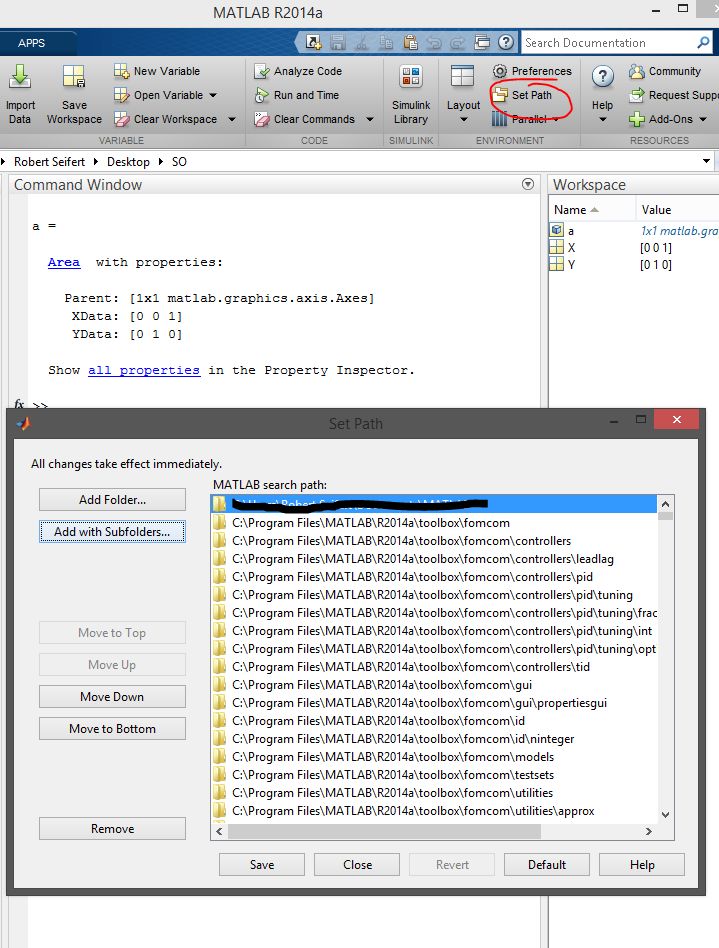Click Set Path in the toolstrip
Image resolution: width=719 pixels, height=948 pixels.
point(522,96)
